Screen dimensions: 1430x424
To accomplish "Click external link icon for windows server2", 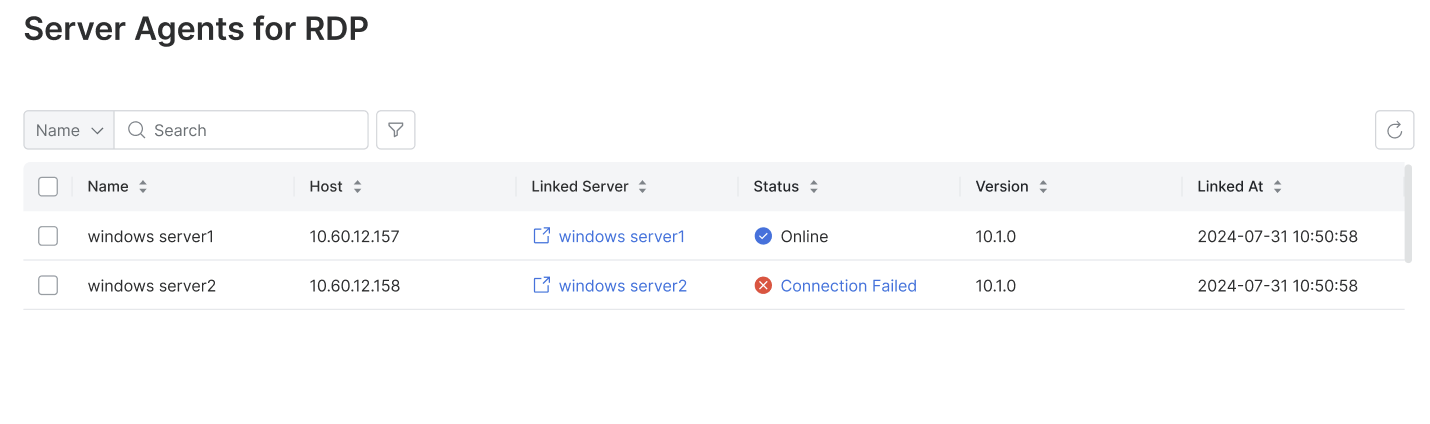I will 541,285.
